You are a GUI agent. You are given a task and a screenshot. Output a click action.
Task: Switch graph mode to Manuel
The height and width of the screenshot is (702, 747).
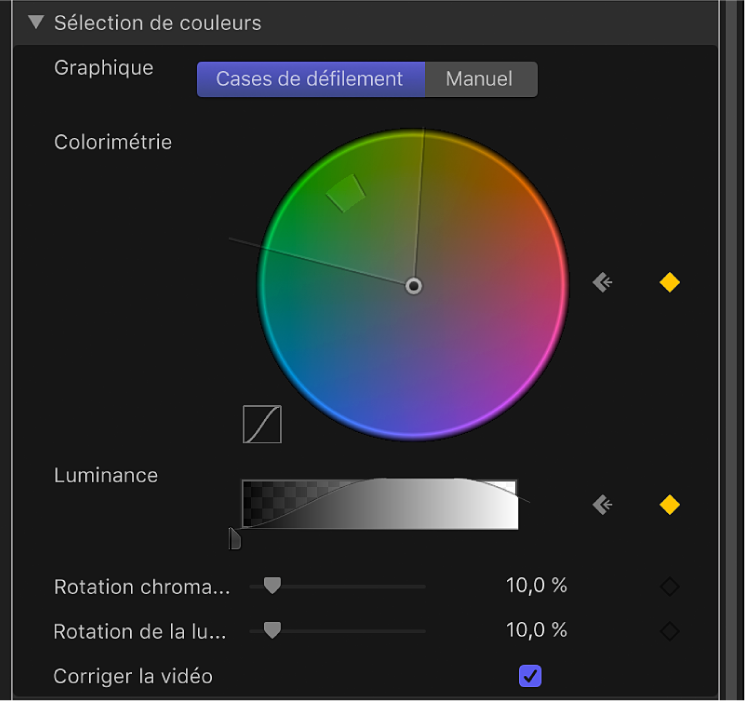tap(480, 79)
